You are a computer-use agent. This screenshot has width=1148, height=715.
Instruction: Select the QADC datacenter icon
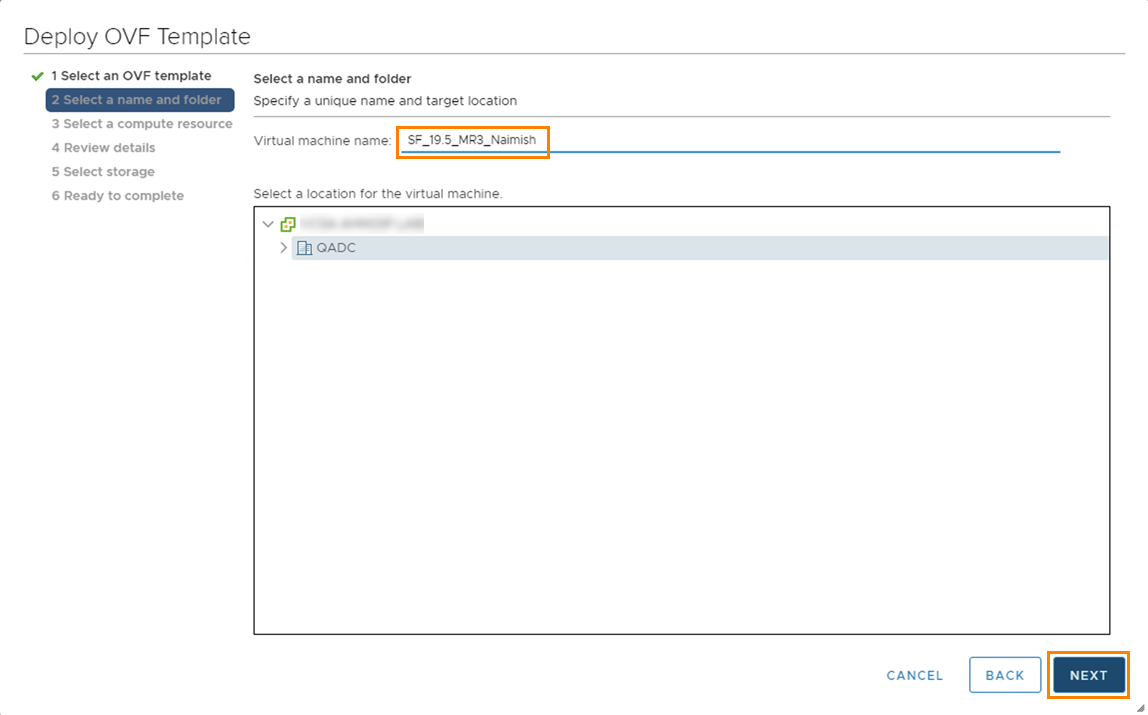point(302,247)
